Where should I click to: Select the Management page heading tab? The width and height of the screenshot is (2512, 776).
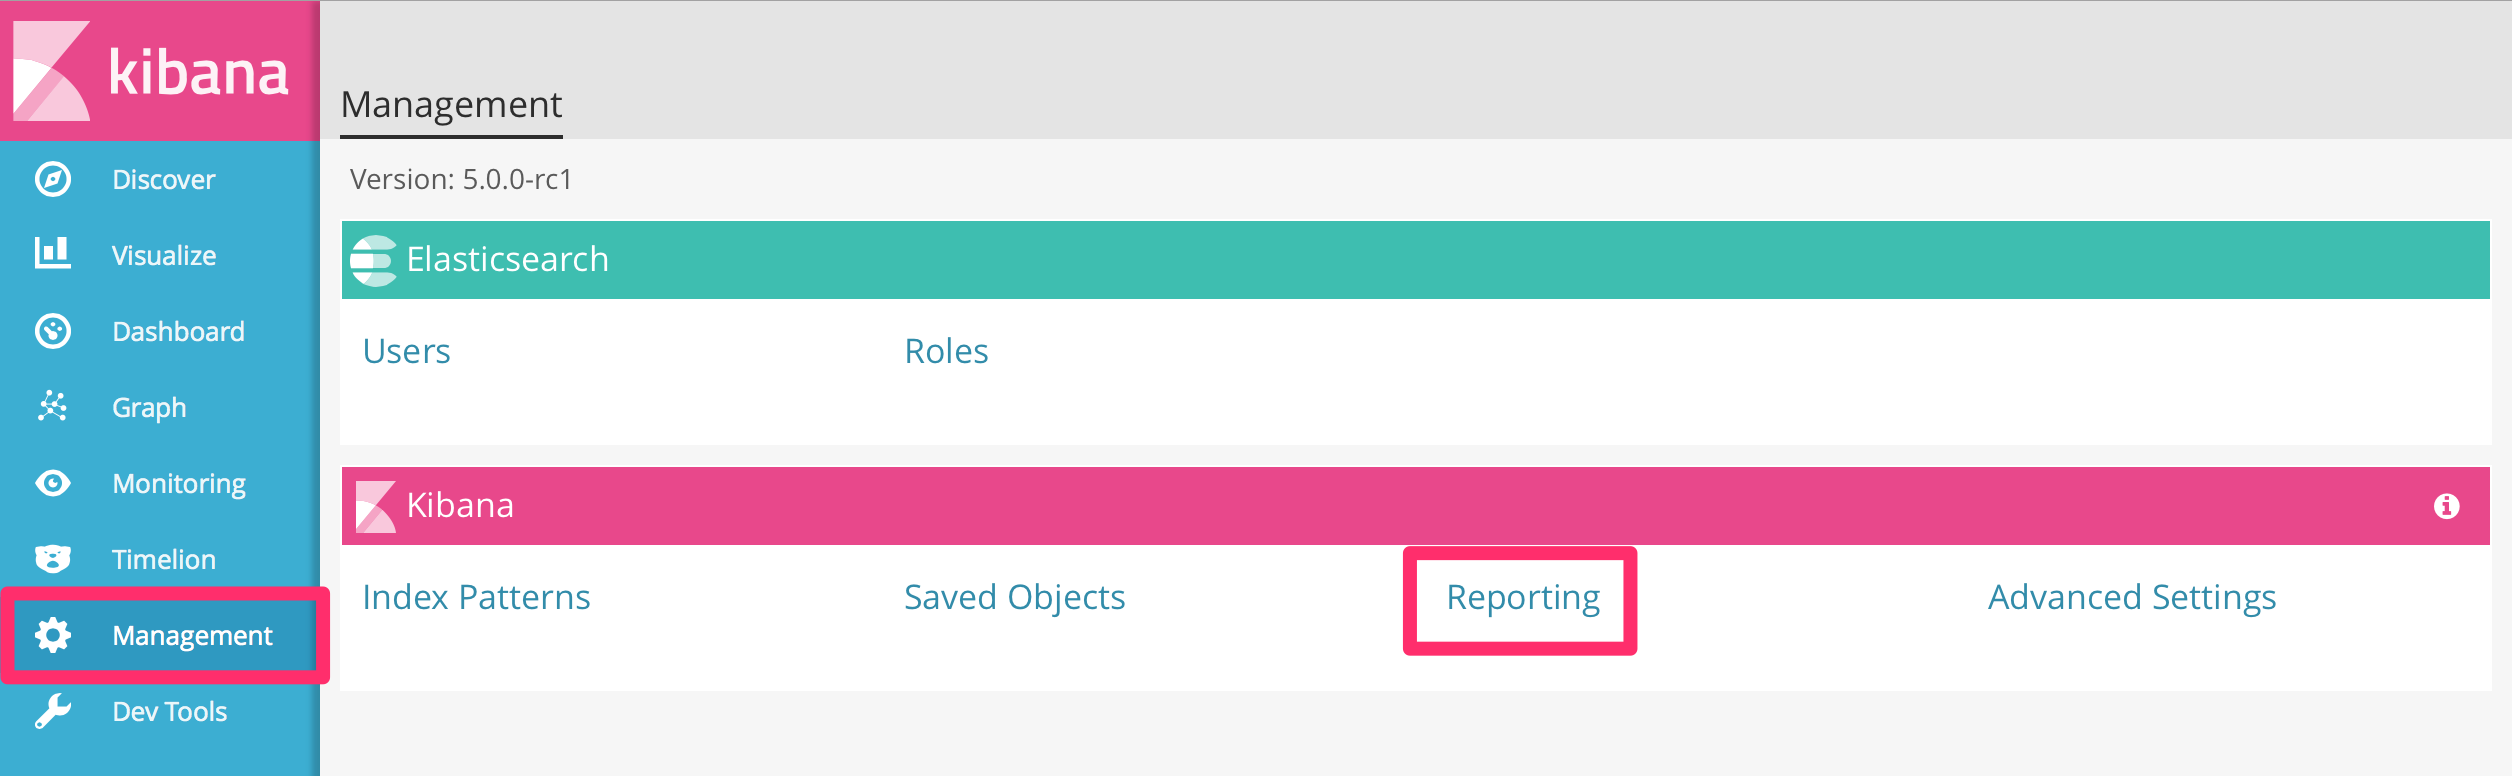(451, 103)
